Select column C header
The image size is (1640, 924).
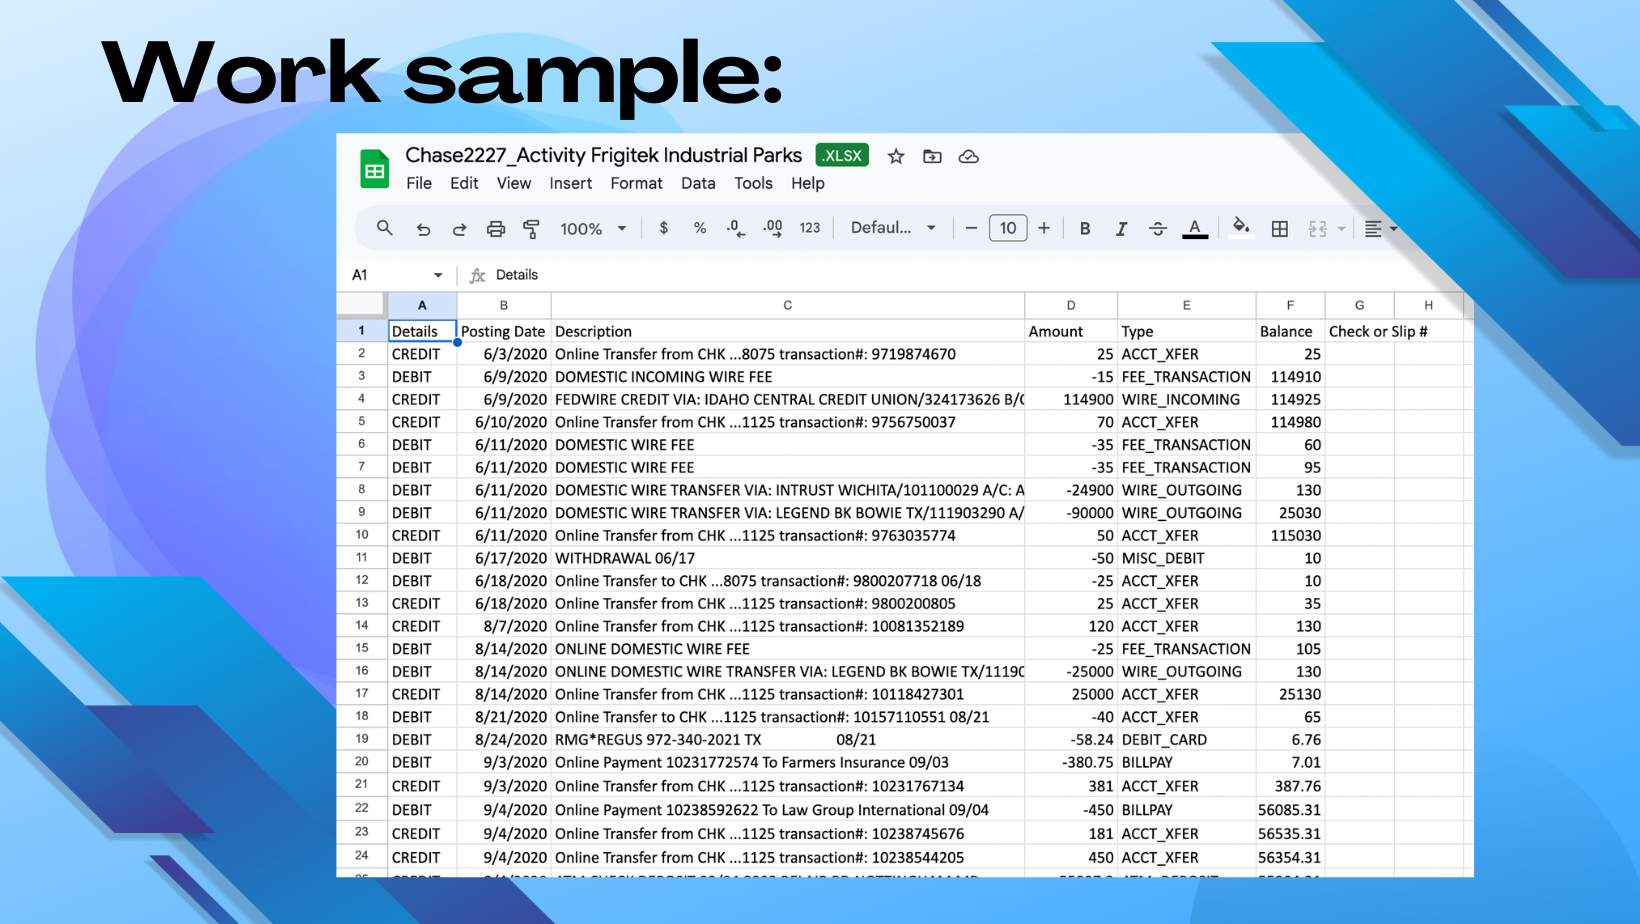pos(788,305)
